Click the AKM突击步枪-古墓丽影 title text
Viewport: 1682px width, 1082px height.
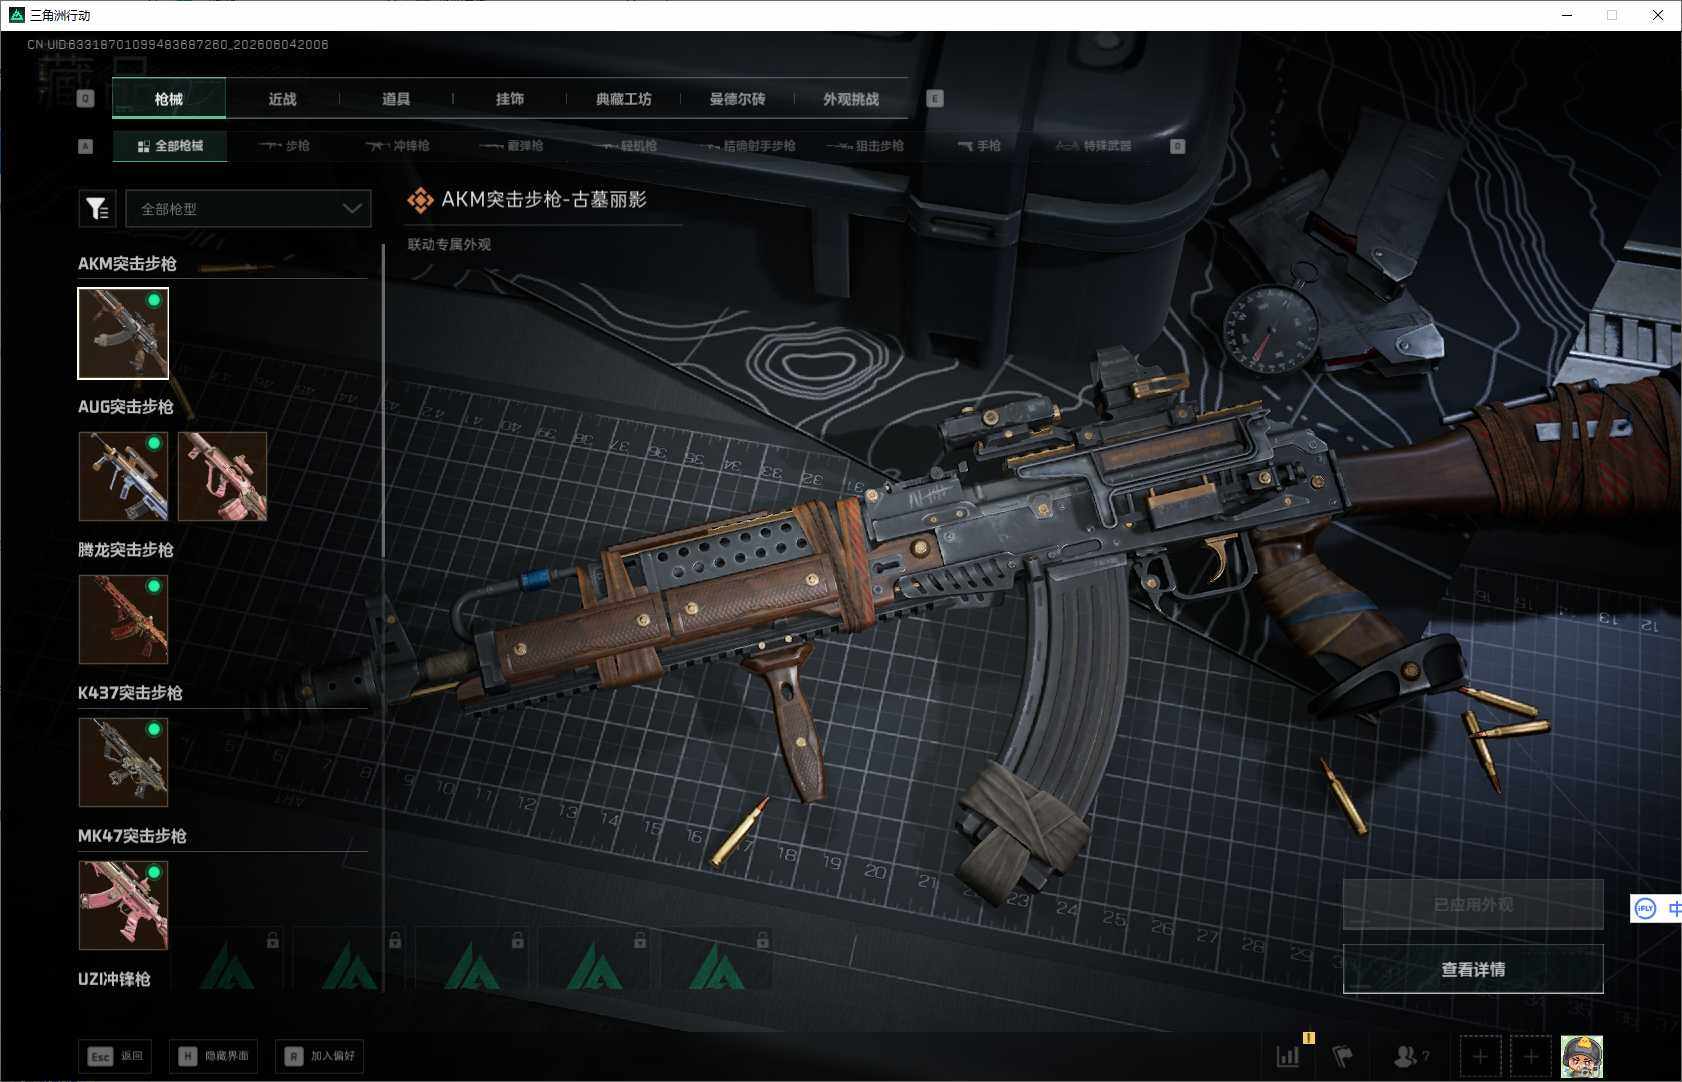click(544, 200)
